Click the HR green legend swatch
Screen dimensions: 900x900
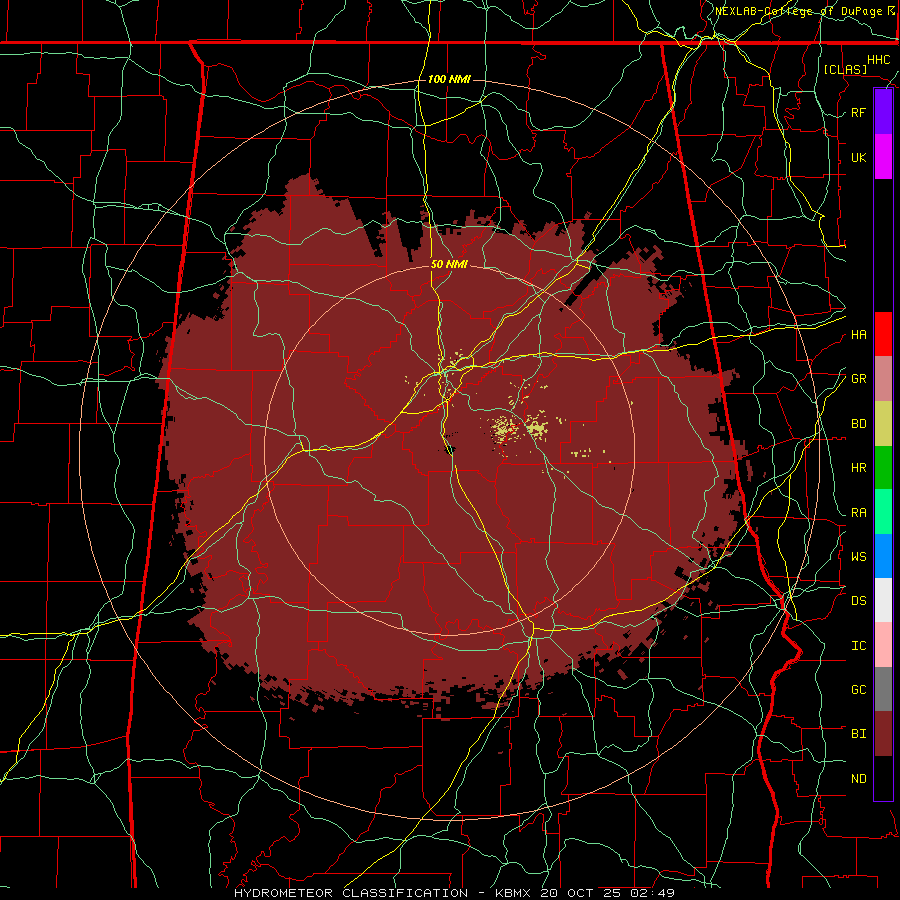[883, 468]
